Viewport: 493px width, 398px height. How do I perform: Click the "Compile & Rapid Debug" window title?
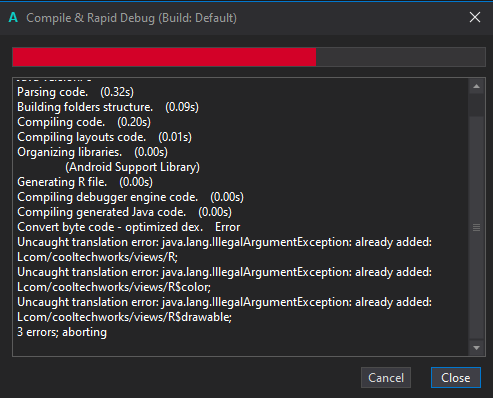(x=131, y=18)
